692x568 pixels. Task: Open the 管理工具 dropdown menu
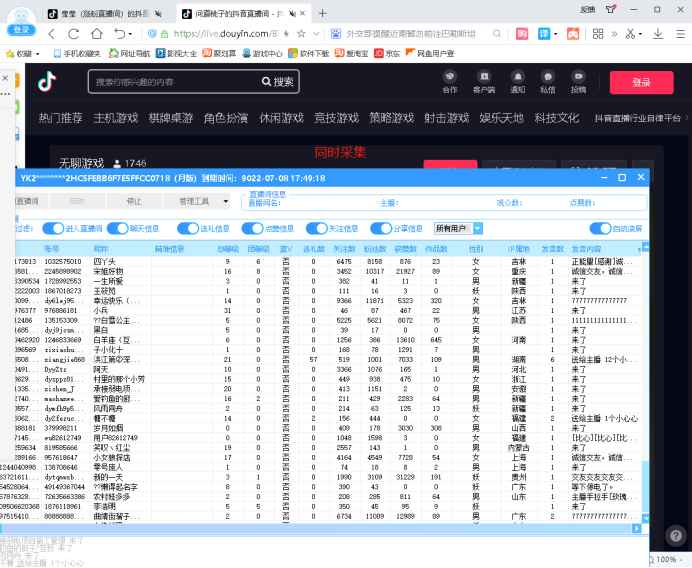click(x=197, y=202)
